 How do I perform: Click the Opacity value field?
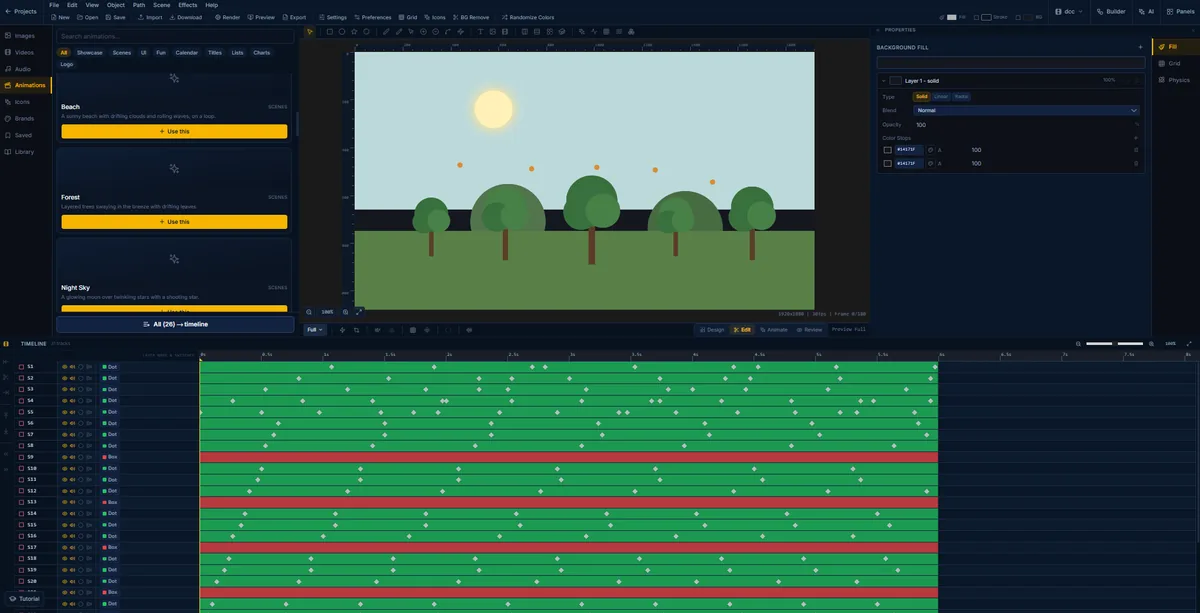tap(1020, 125)
